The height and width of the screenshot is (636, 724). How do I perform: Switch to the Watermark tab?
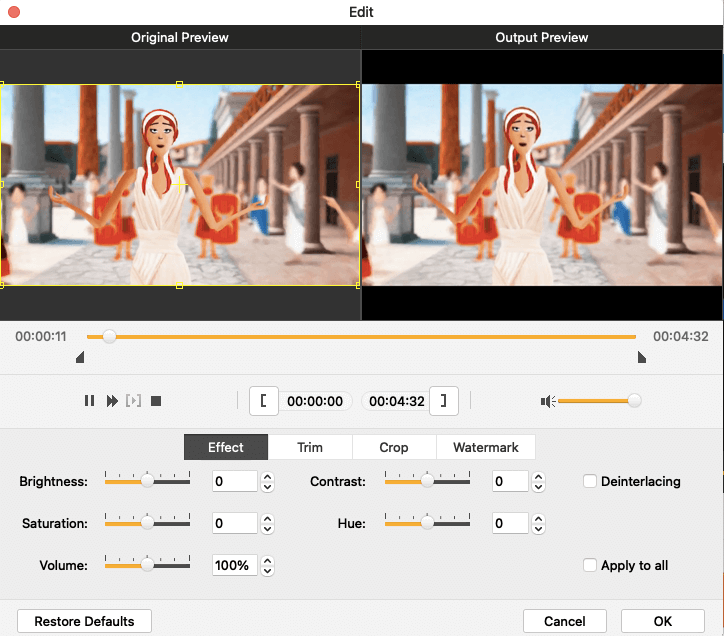tap(486, 447)
